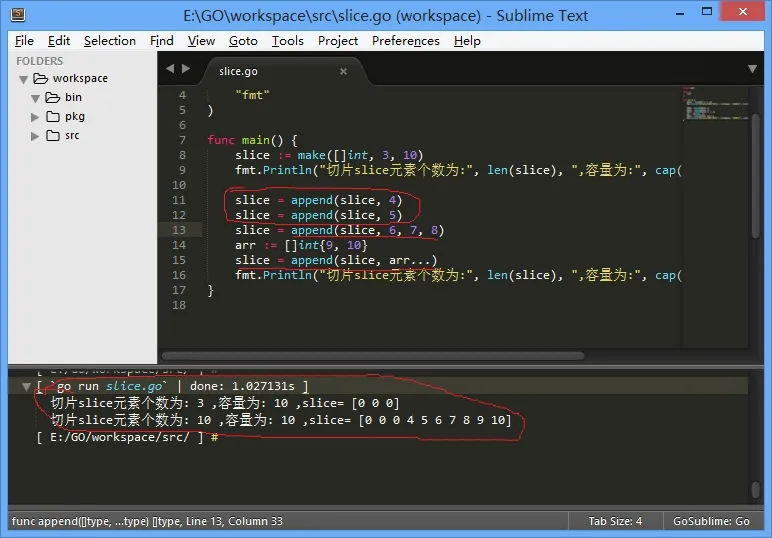Collapse the go run output arrow
Screen dimensions: 772x538
coord(26,387)
